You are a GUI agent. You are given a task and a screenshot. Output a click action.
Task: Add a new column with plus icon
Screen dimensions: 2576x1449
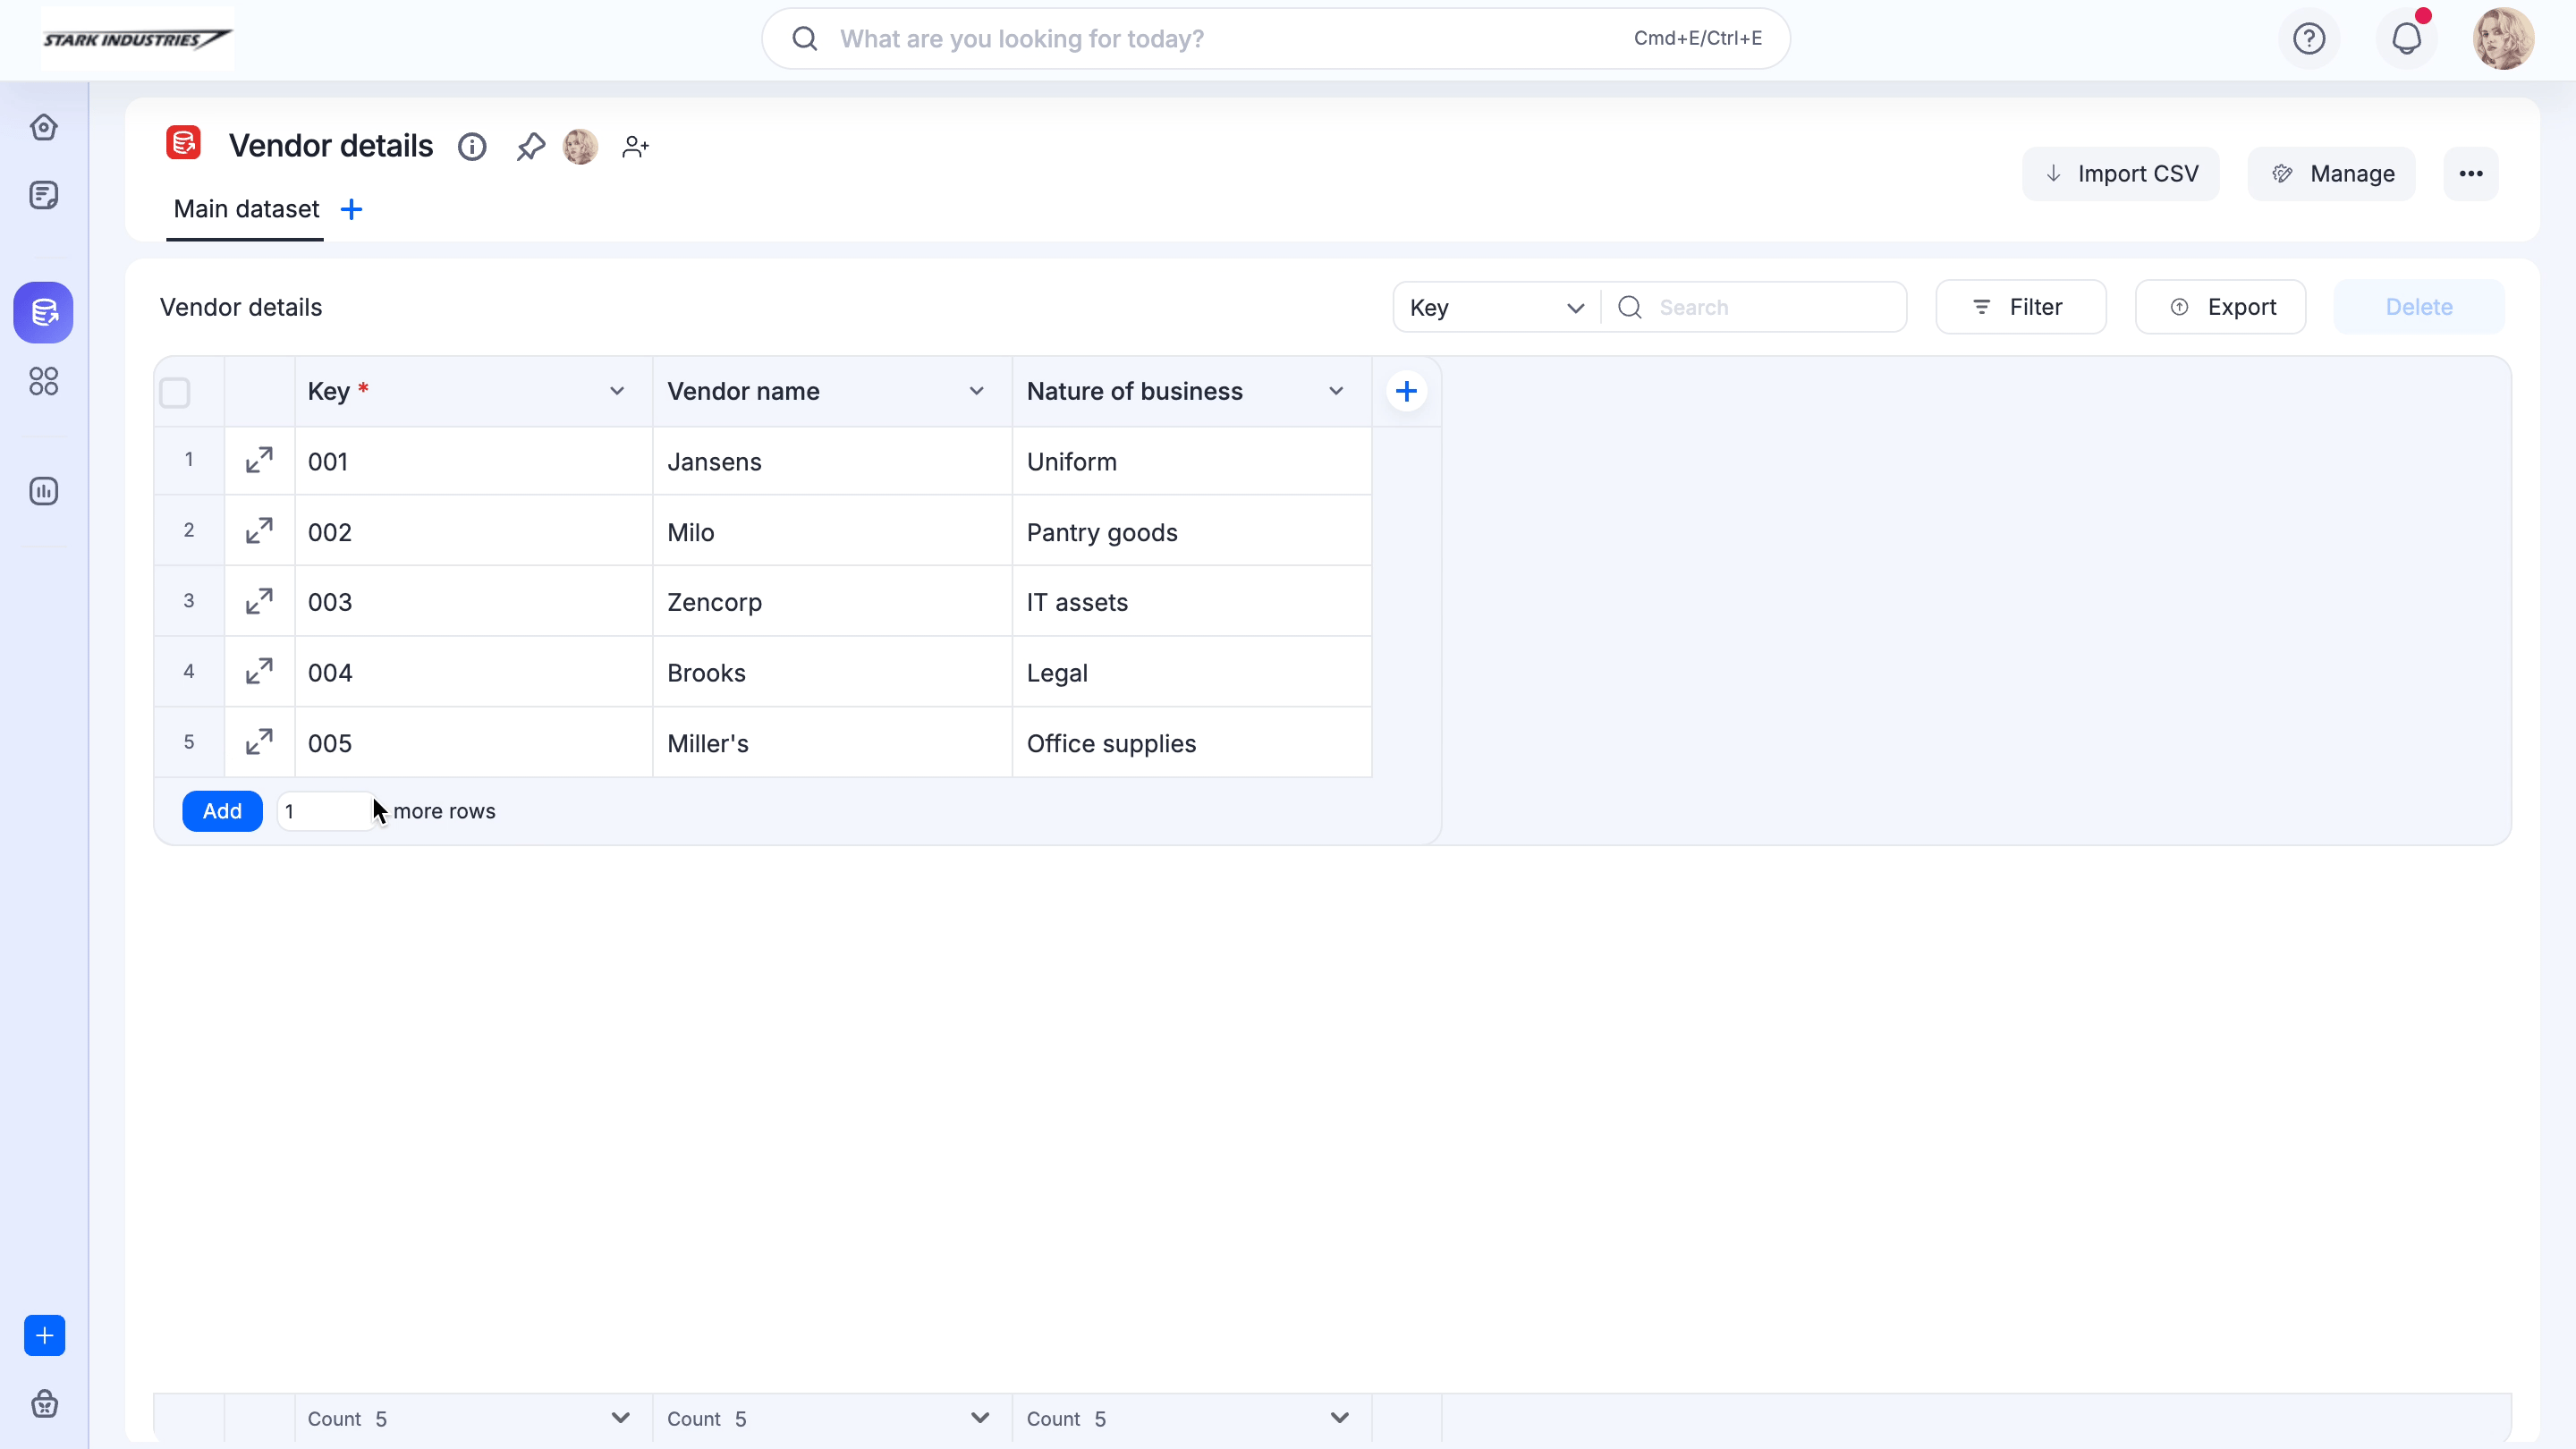click(x=1406, y=391)
